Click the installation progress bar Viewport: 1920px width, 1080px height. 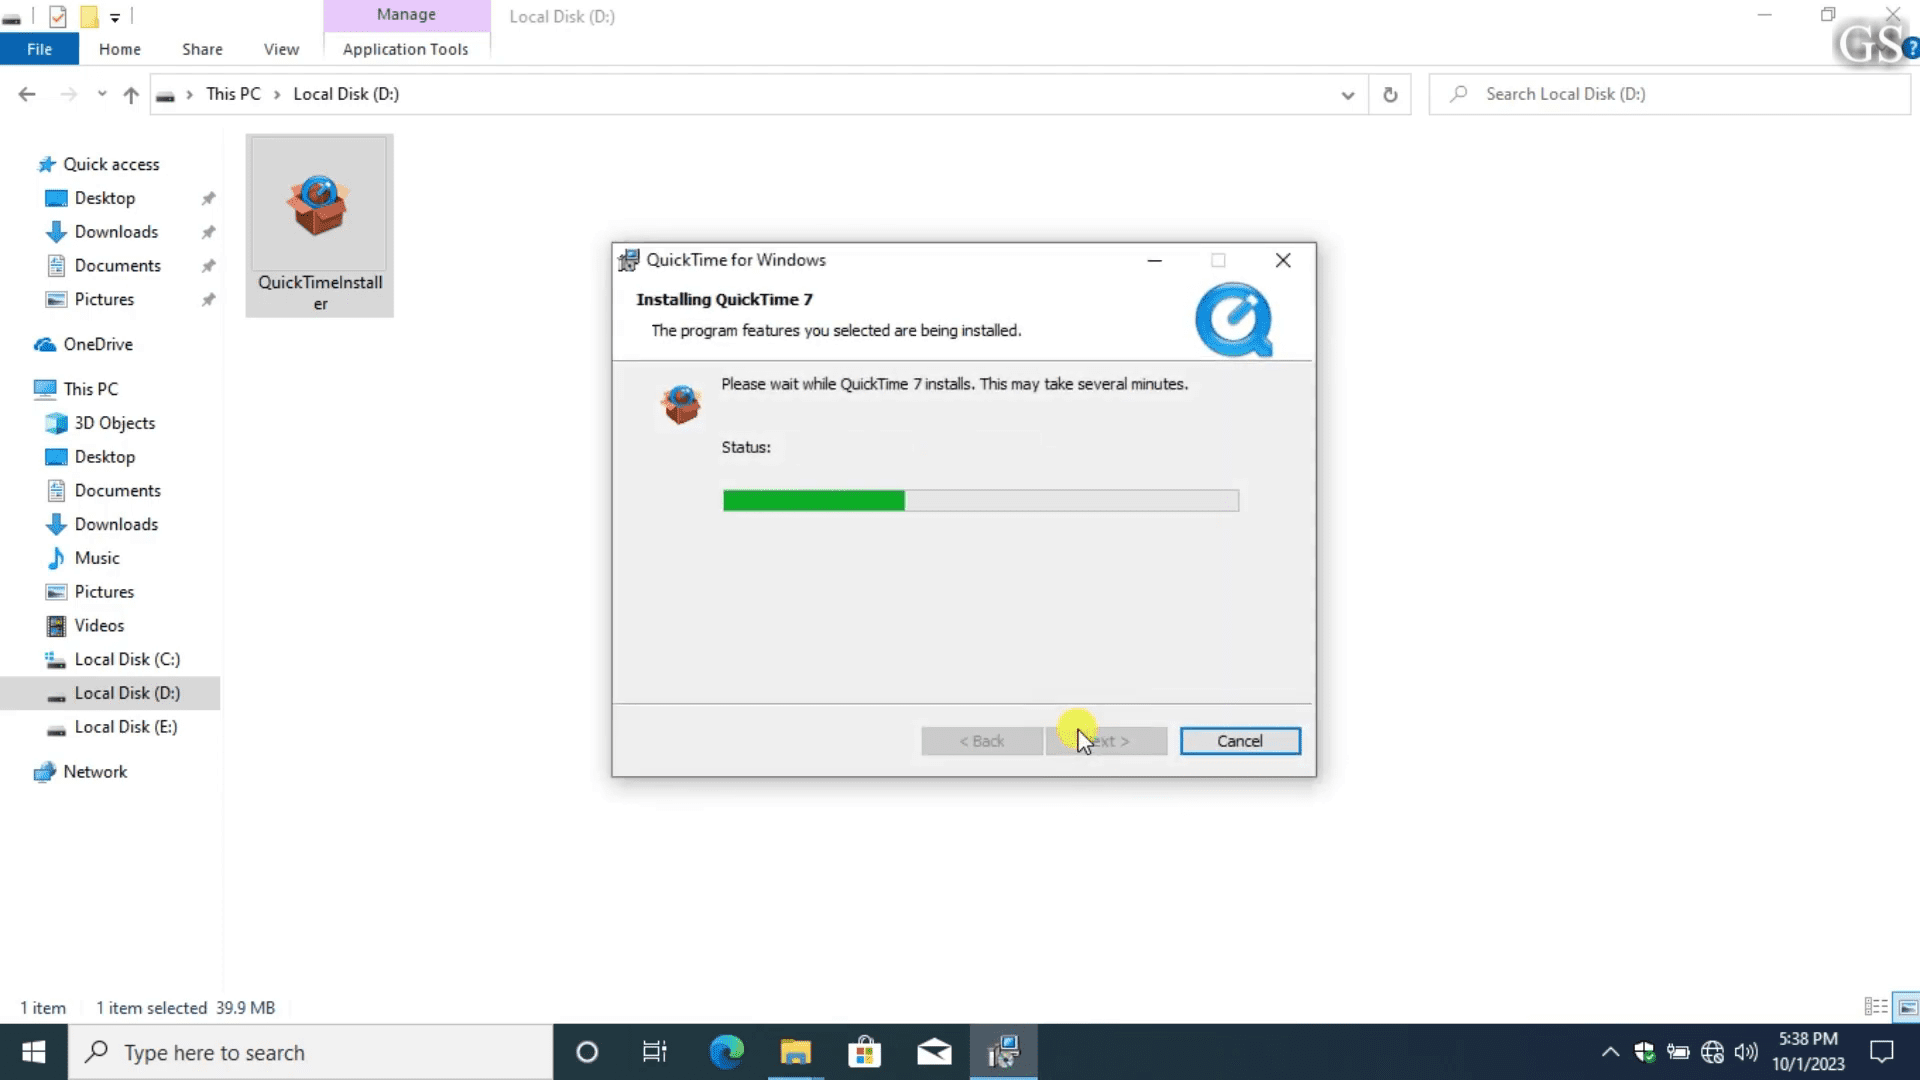pyautogui.click(x=981, y=500)
